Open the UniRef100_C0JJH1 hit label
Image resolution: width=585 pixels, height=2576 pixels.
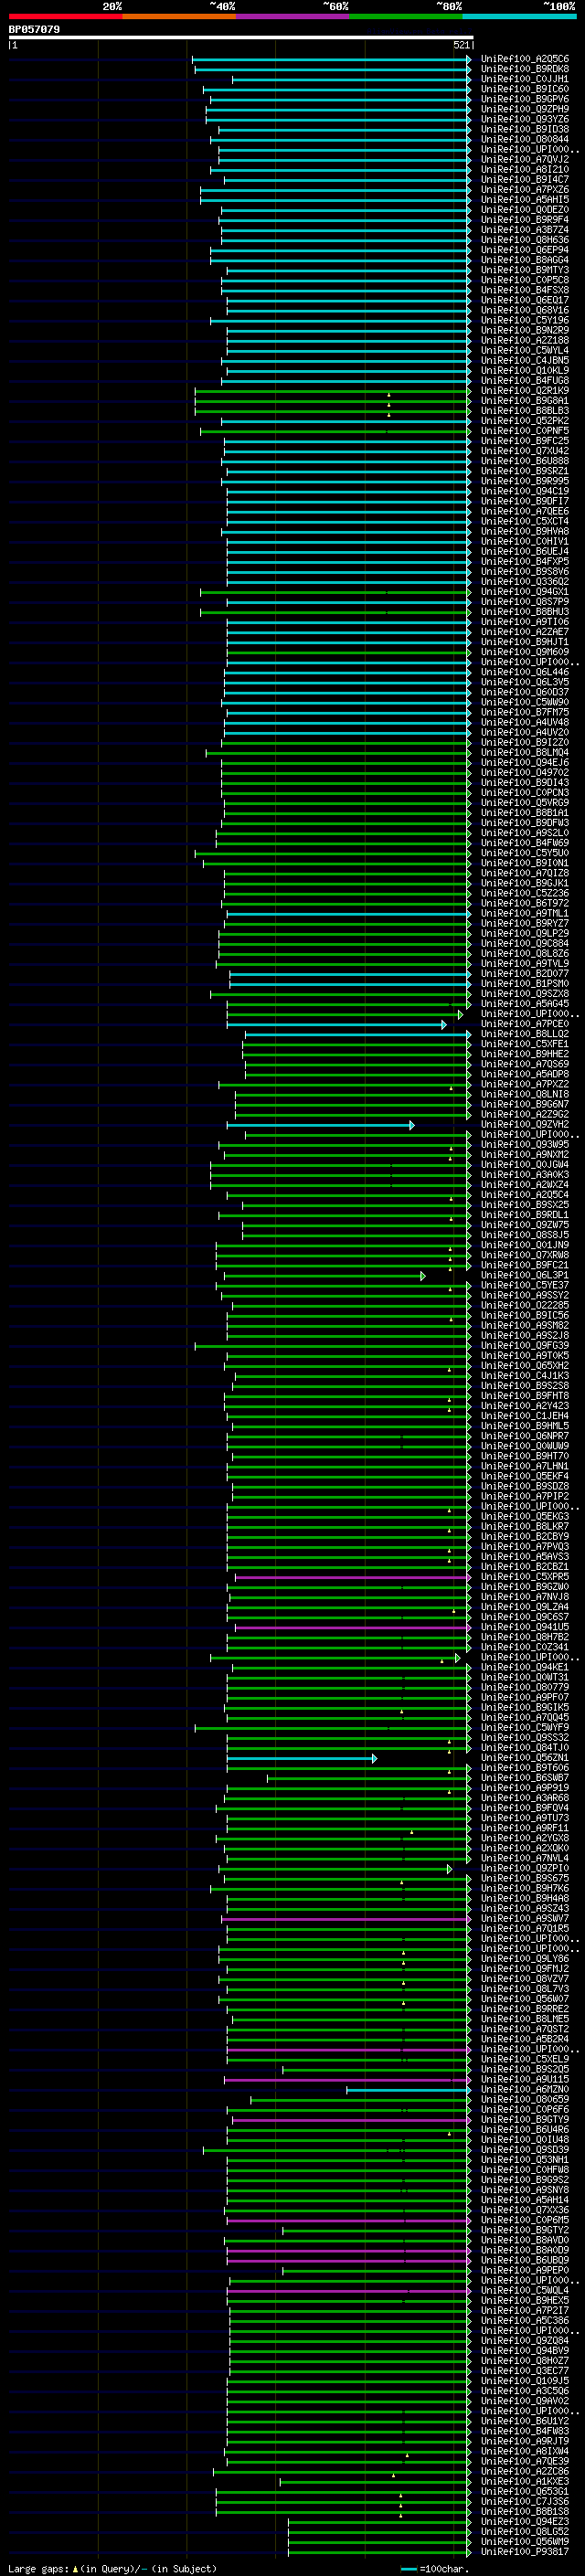[x=525, y=79]
